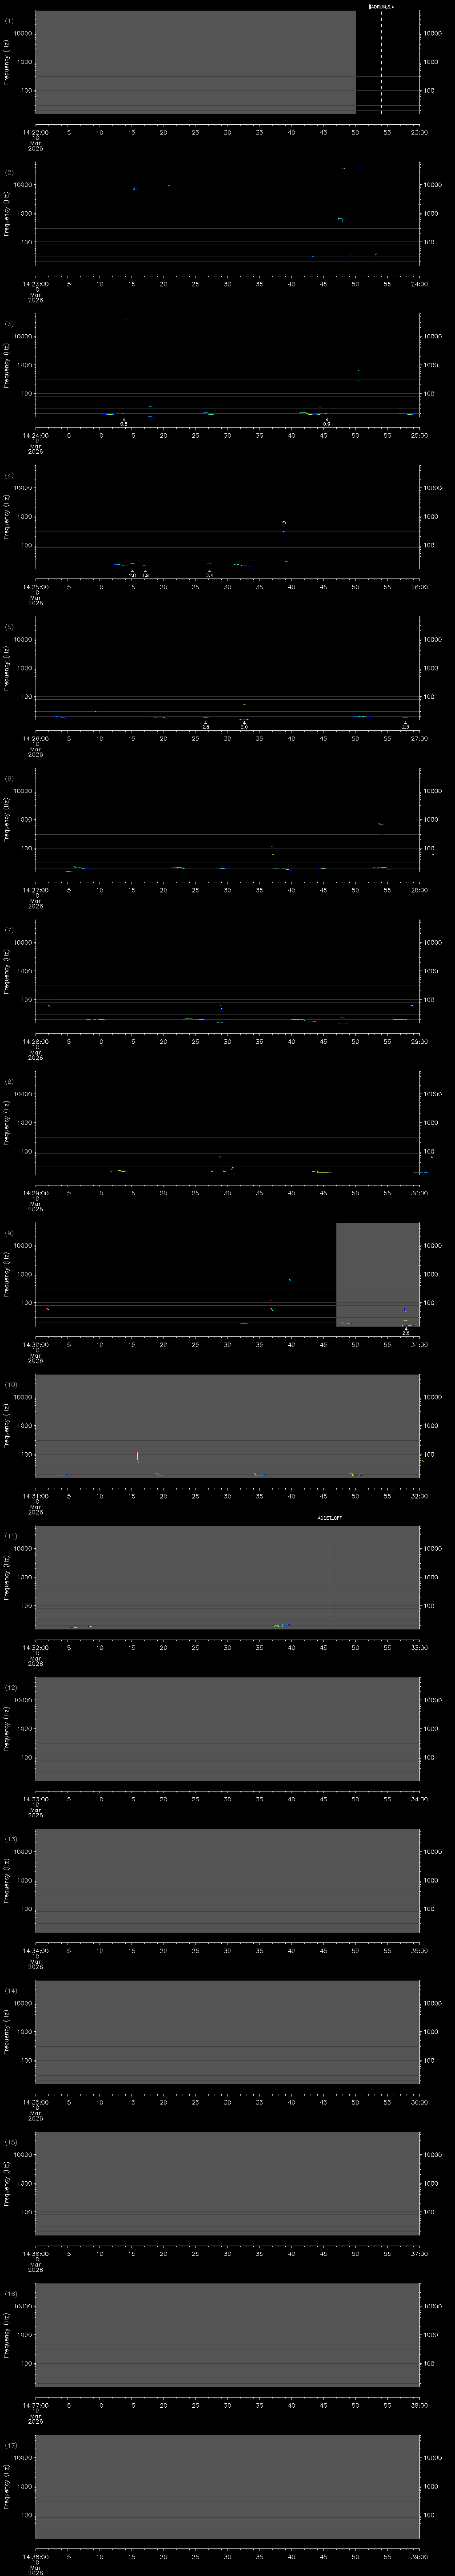The width and height of the screenshot is (455, 2576).
Task: Click the 2.0 arrow marker in panel 4
Action: coord(132,573)
